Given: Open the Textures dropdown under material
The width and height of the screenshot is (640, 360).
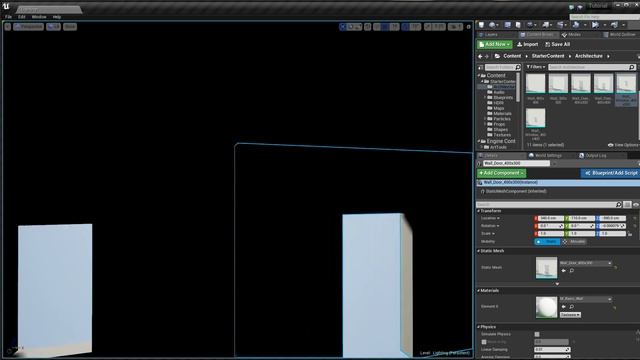Looking at the screenshot, I should (570, 315).
